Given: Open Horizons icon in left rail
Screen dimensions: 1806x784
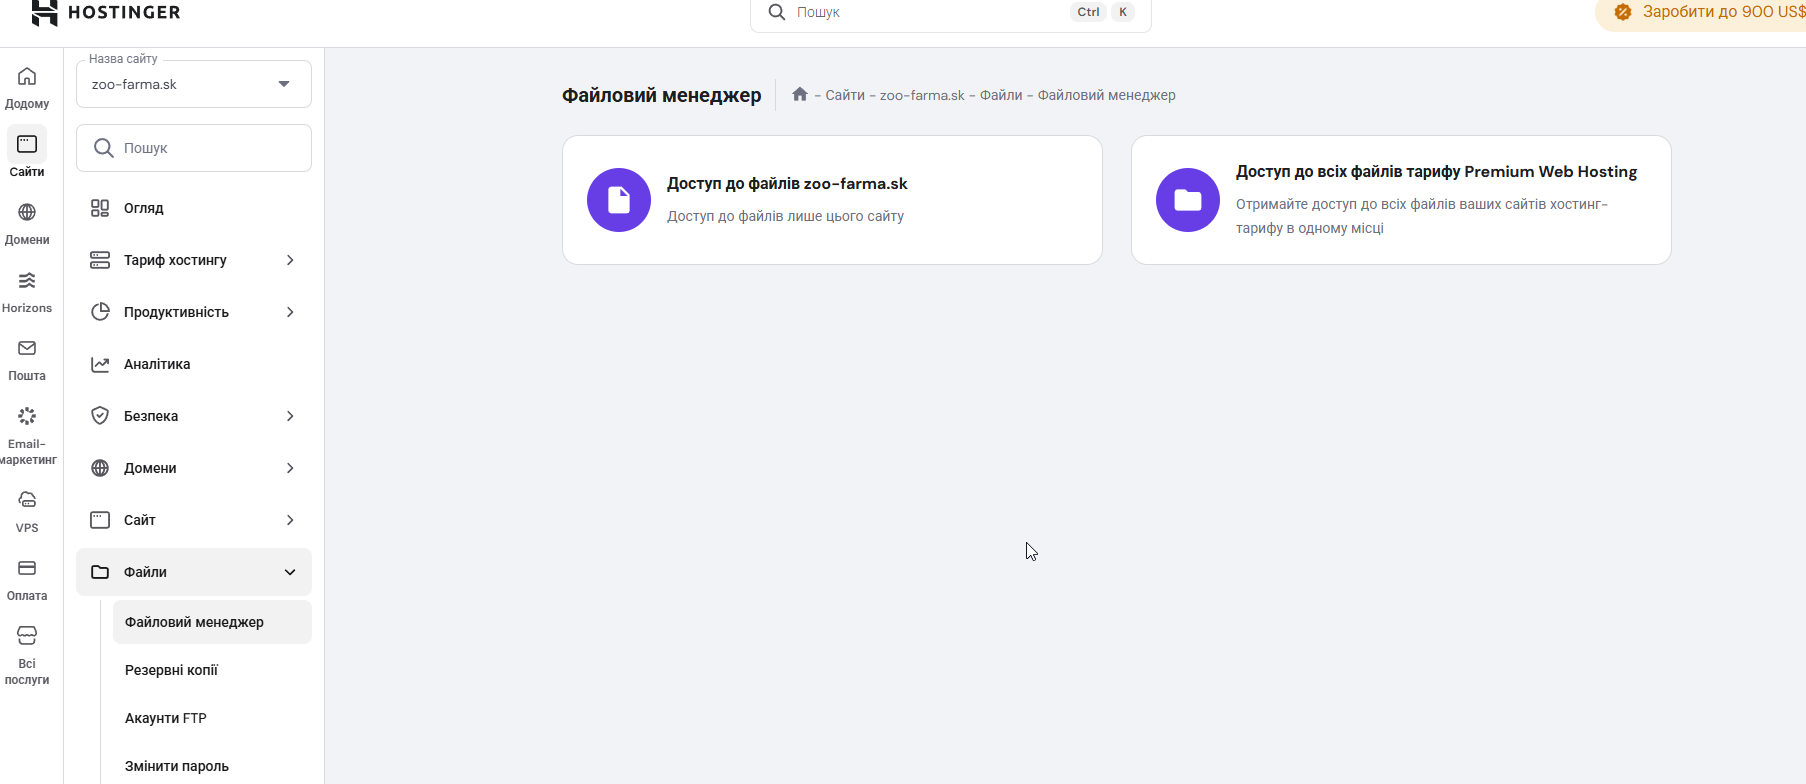Looking at the screenshot, I should pos(27,280).
